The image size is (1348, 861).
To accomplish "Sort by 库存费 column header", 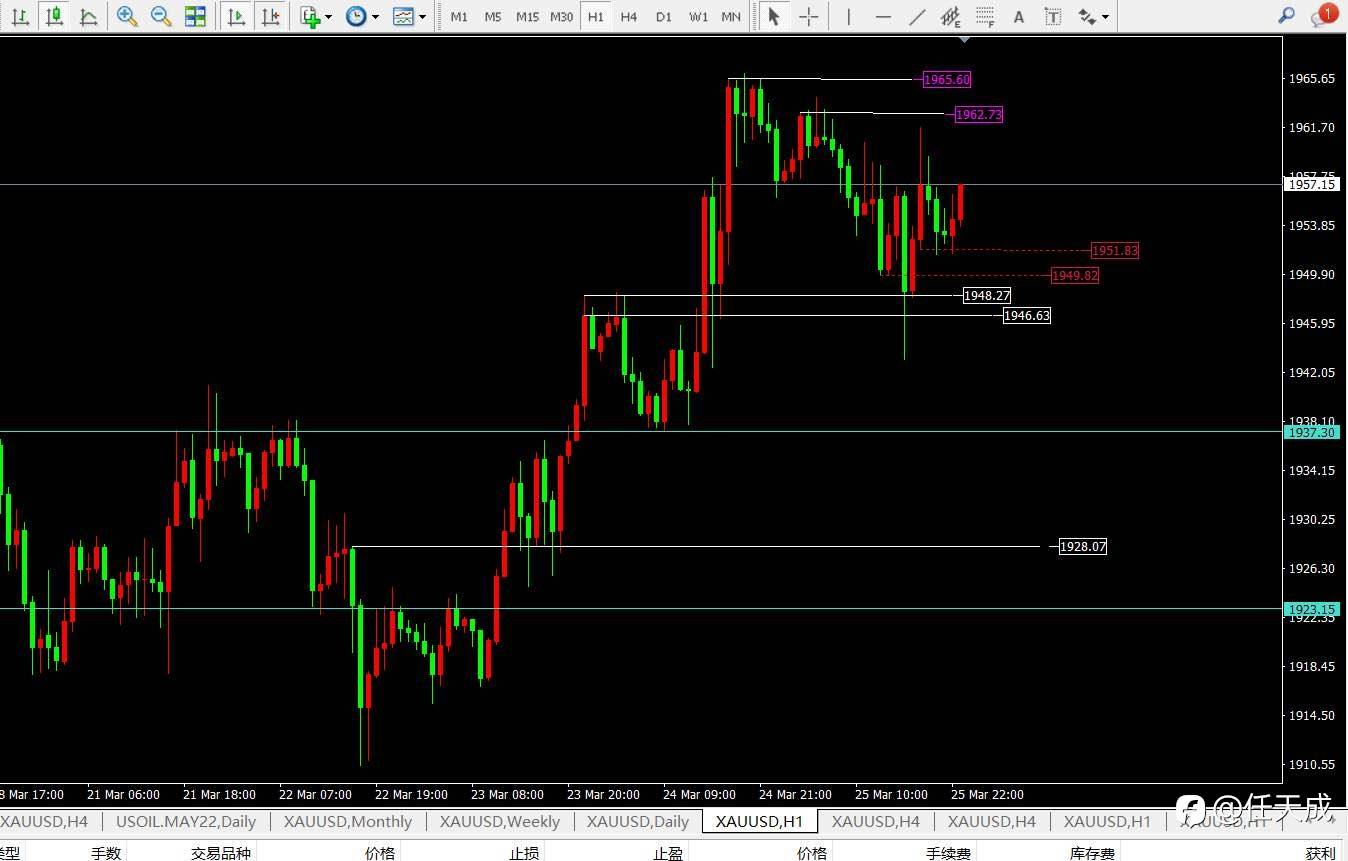I will (x=1092, y=852).
